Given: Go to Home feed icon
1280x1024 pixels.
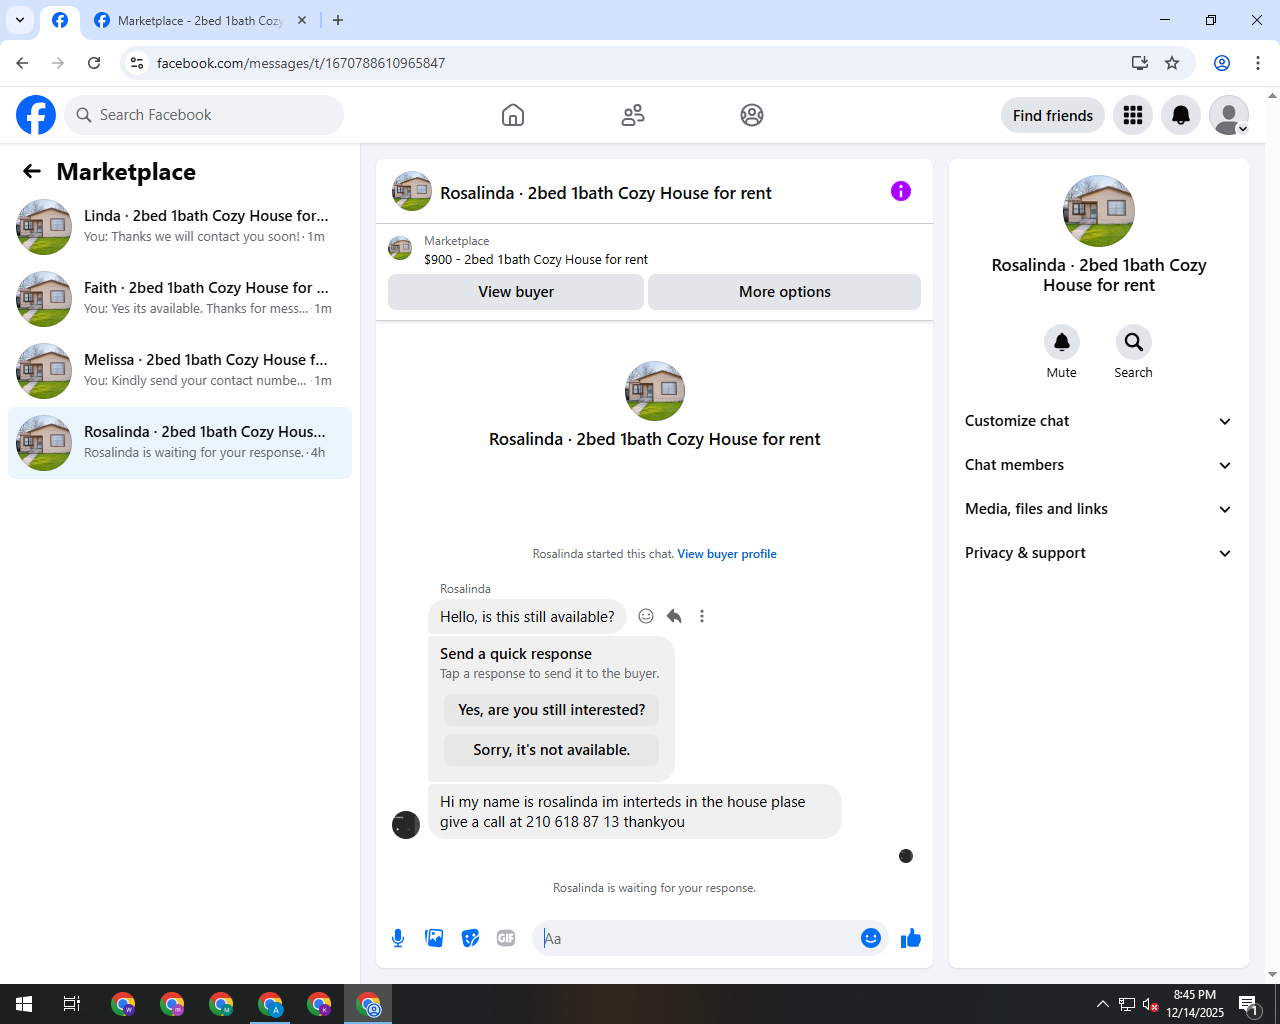Looking at the screenshot, I should click(x=513, y=115).
